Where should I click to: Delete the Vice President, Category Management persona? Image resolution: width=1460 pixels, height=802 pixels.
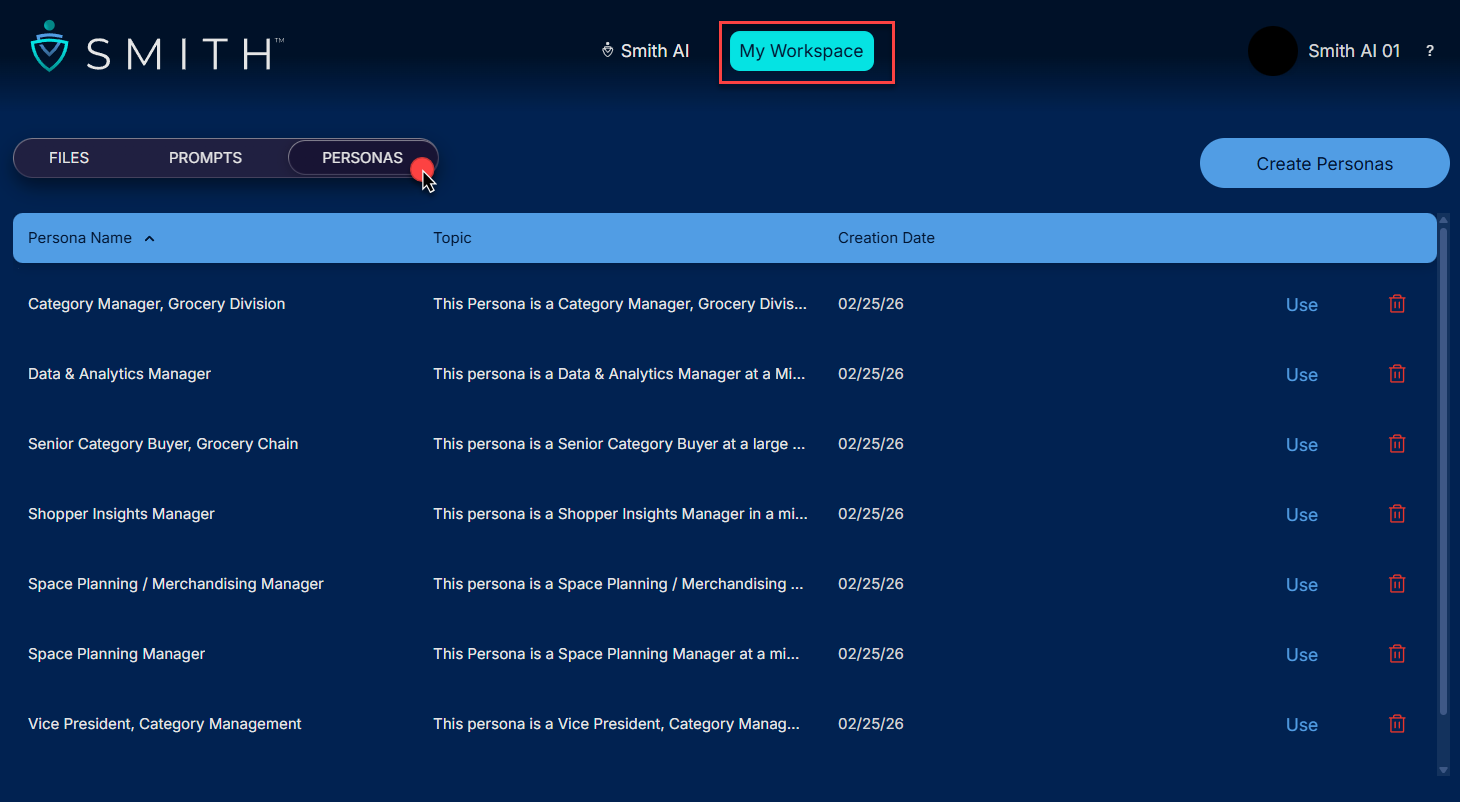click(x=1397, y=724)
